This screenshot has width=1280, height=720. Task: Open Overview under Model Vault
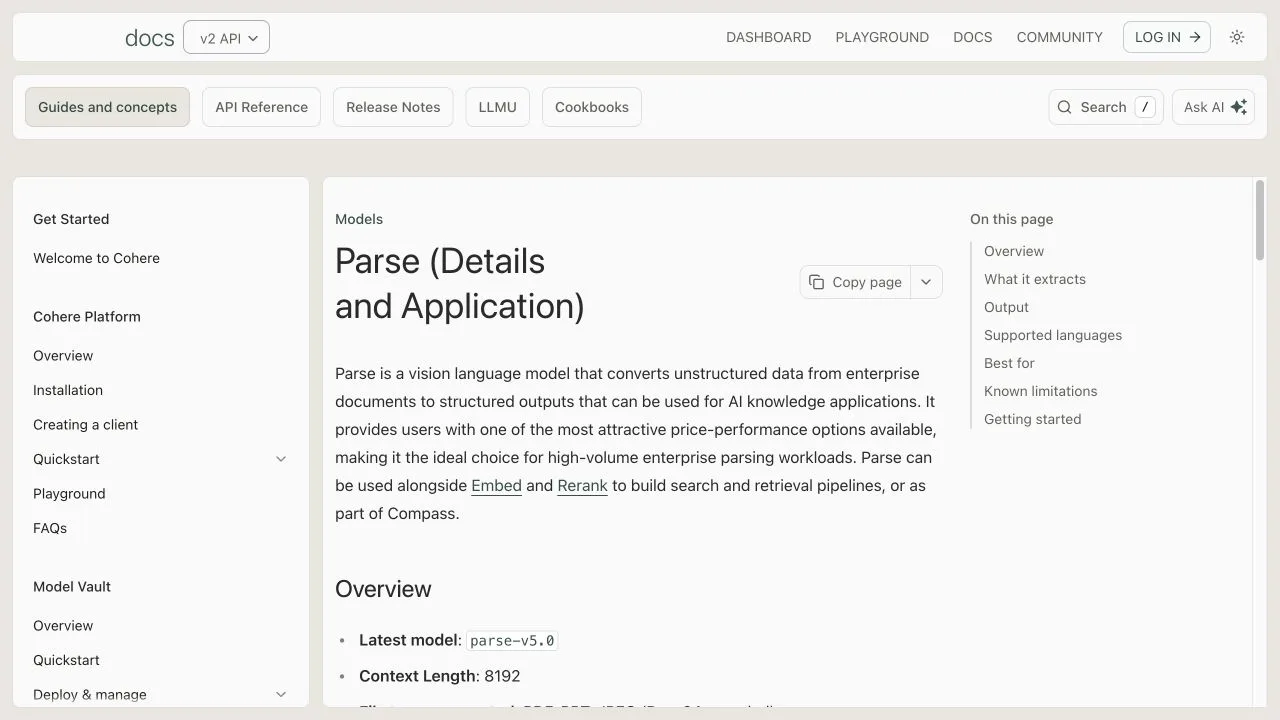click(63, 626)
